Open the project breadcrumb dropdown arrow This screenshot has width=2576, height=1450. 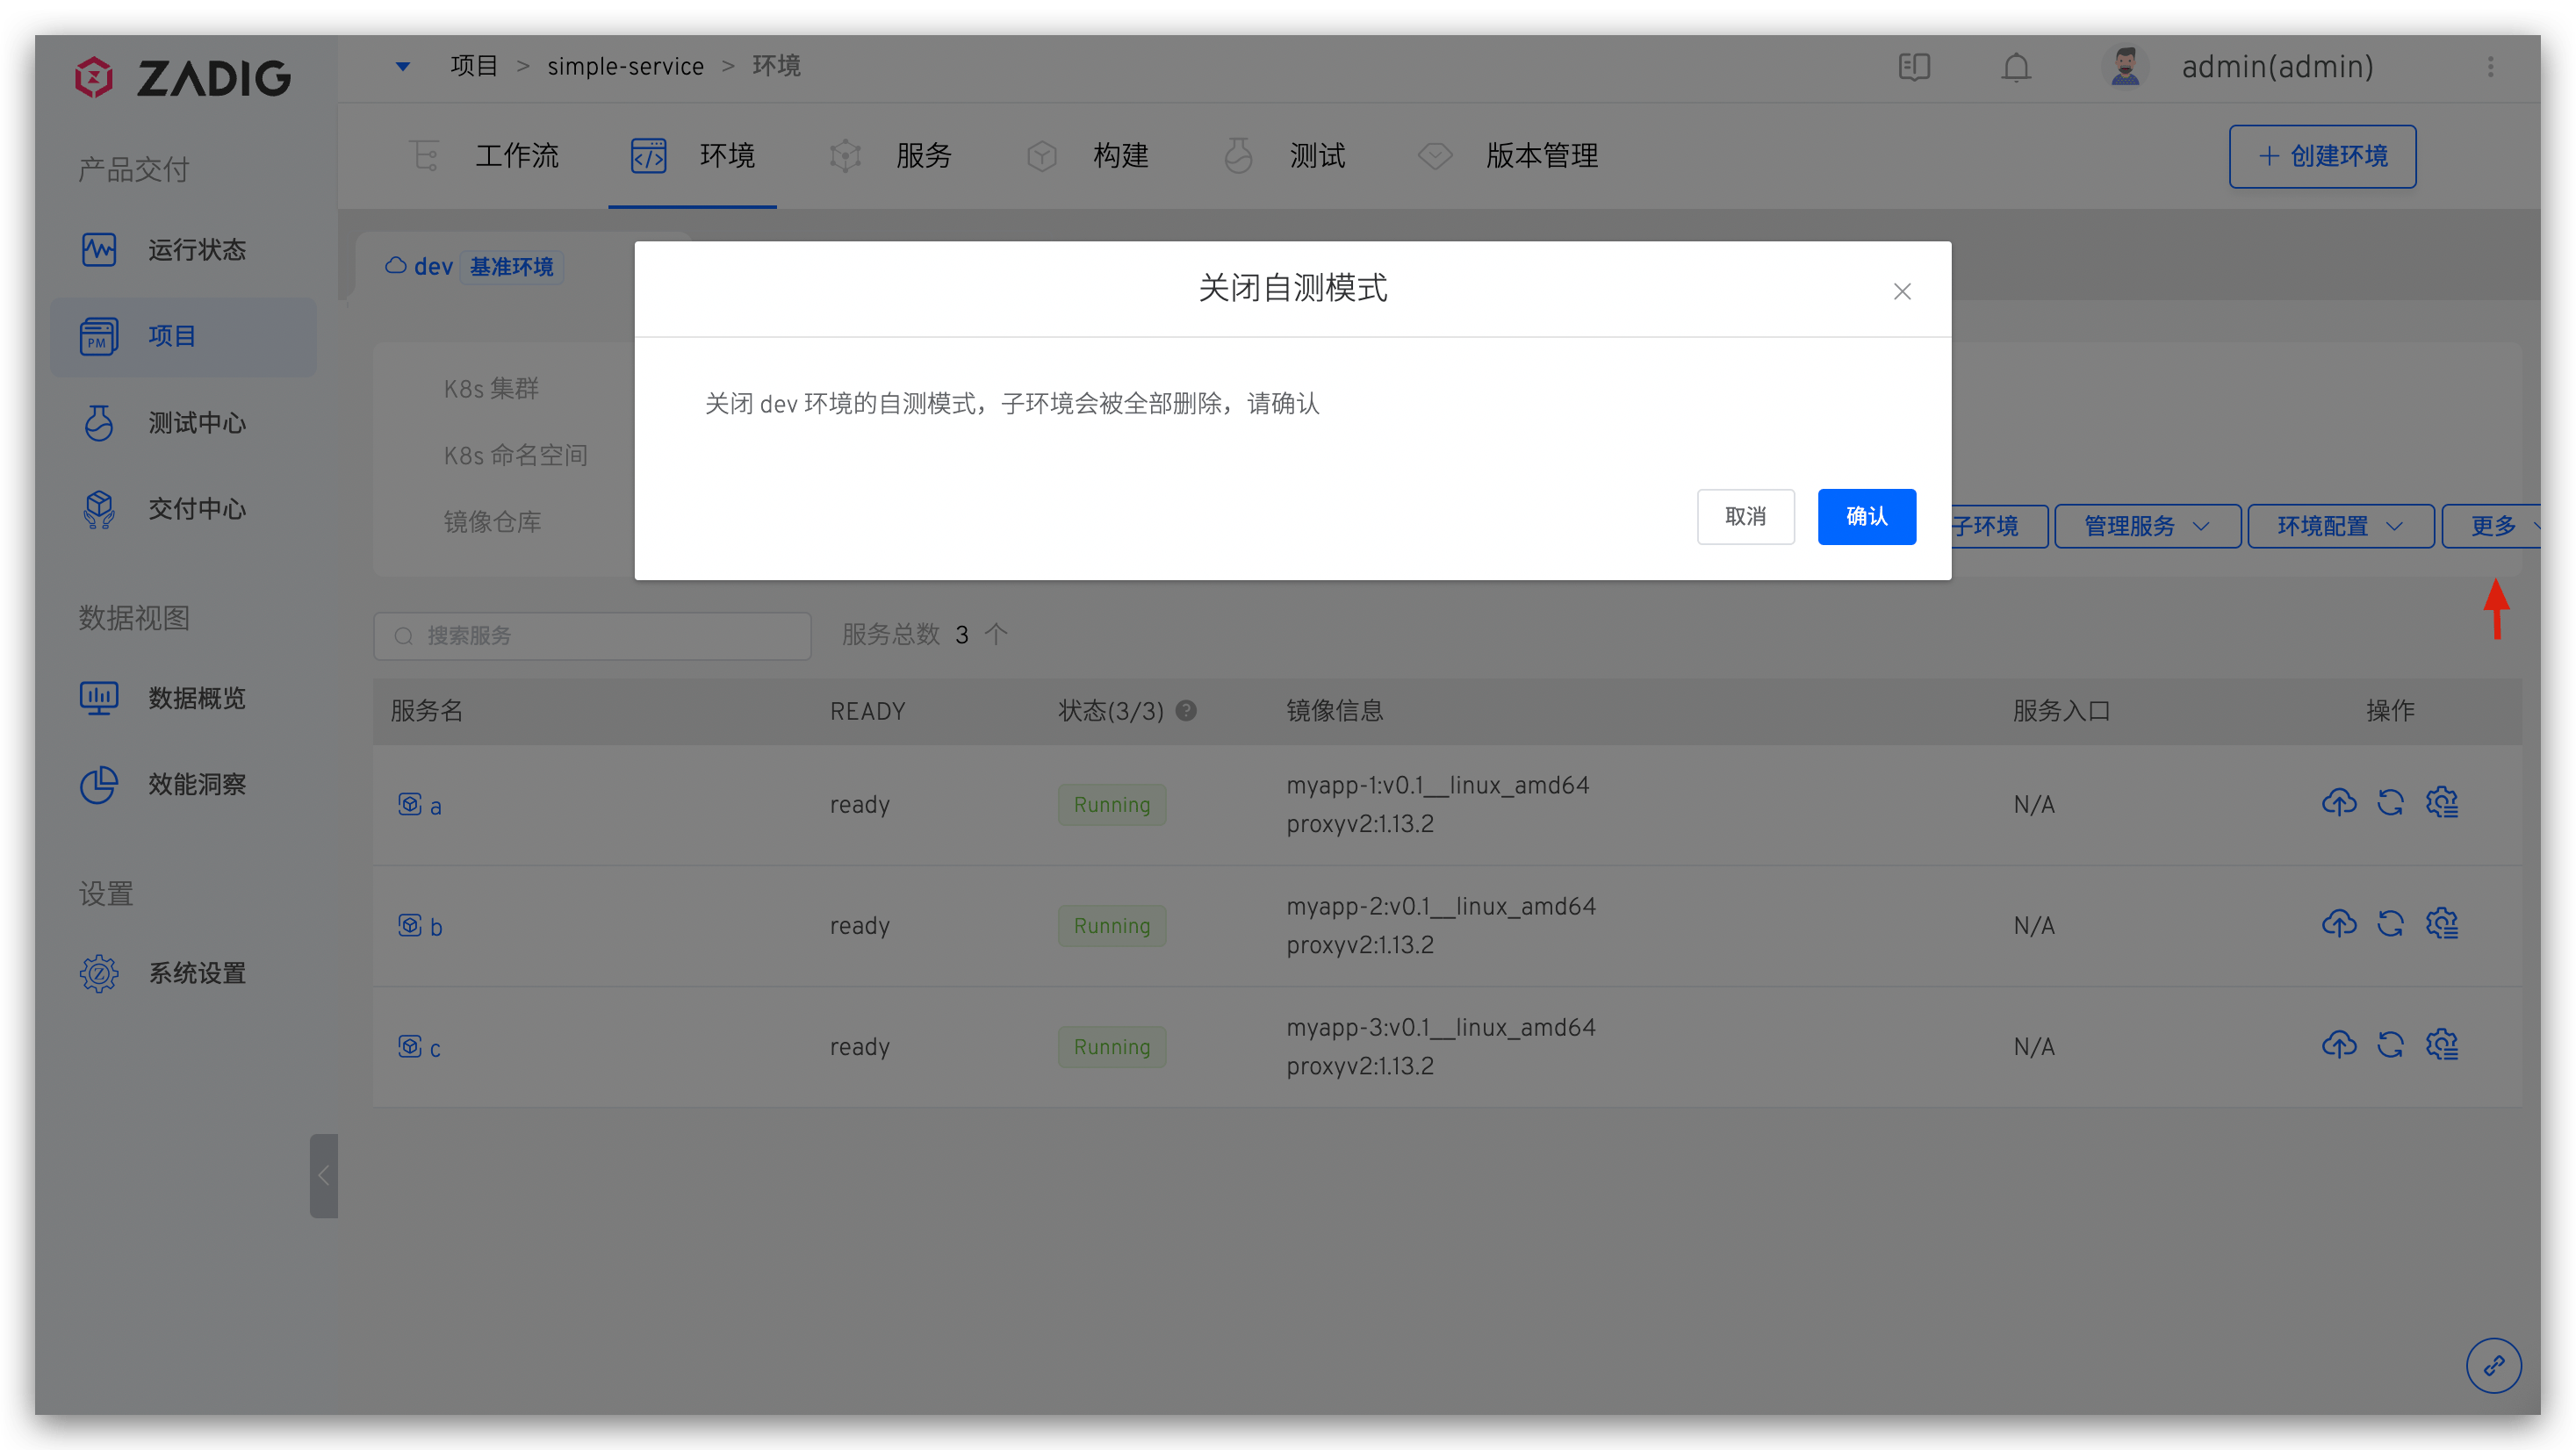point(404,66)
